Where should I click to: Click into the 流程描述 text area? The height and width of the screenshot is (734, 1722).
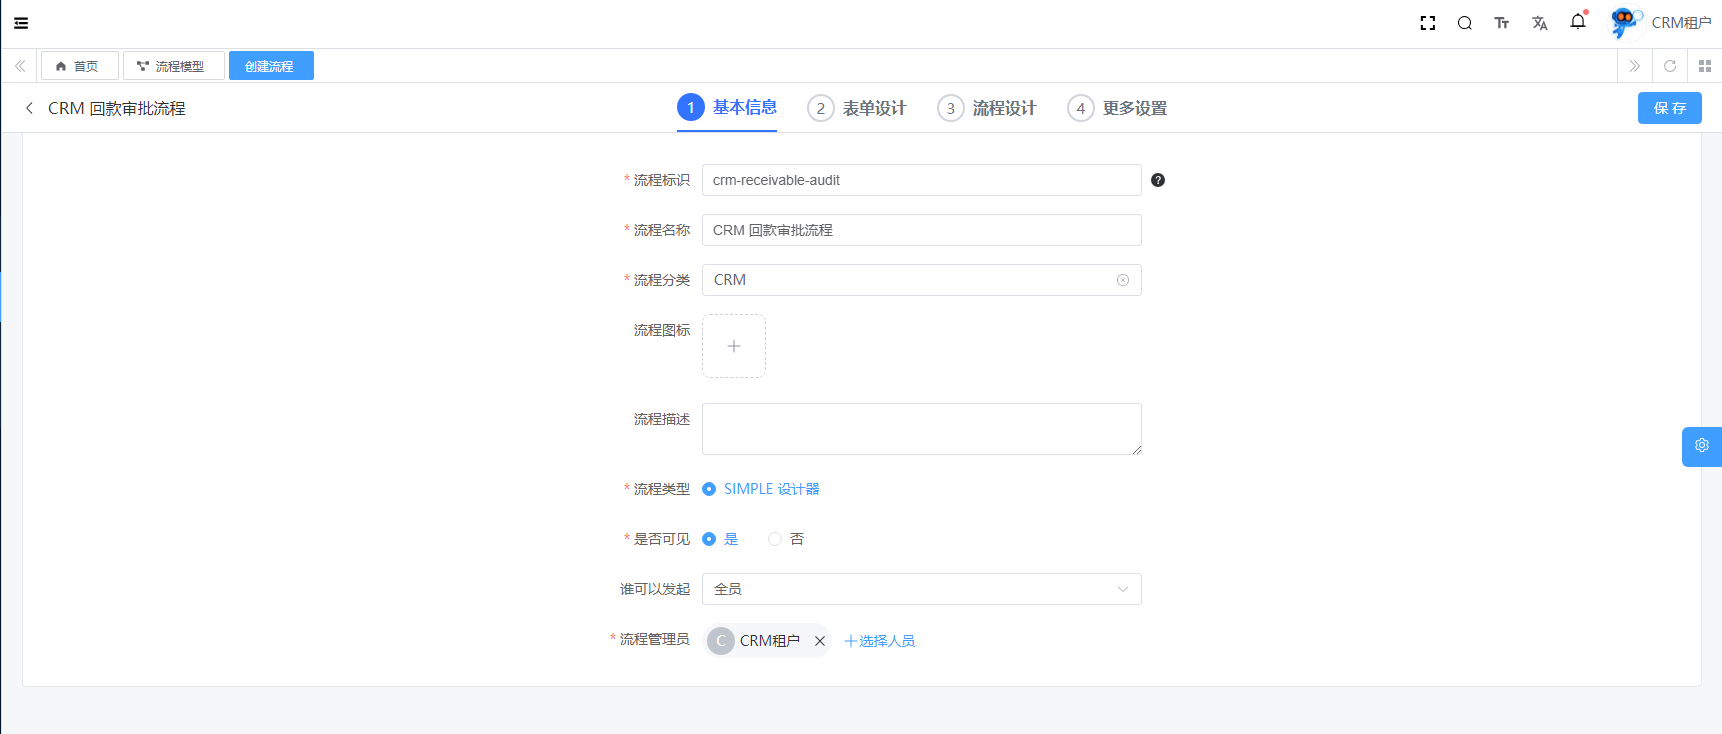pos(921,429)
